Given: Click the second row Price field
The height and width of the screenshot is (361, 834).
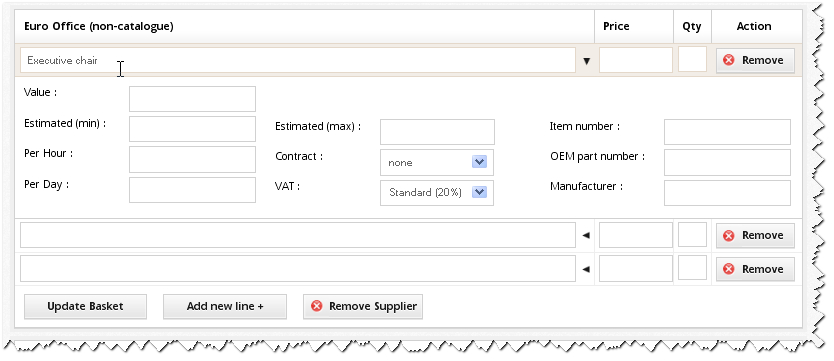Looking at the screenshot, I should point(636,235).
